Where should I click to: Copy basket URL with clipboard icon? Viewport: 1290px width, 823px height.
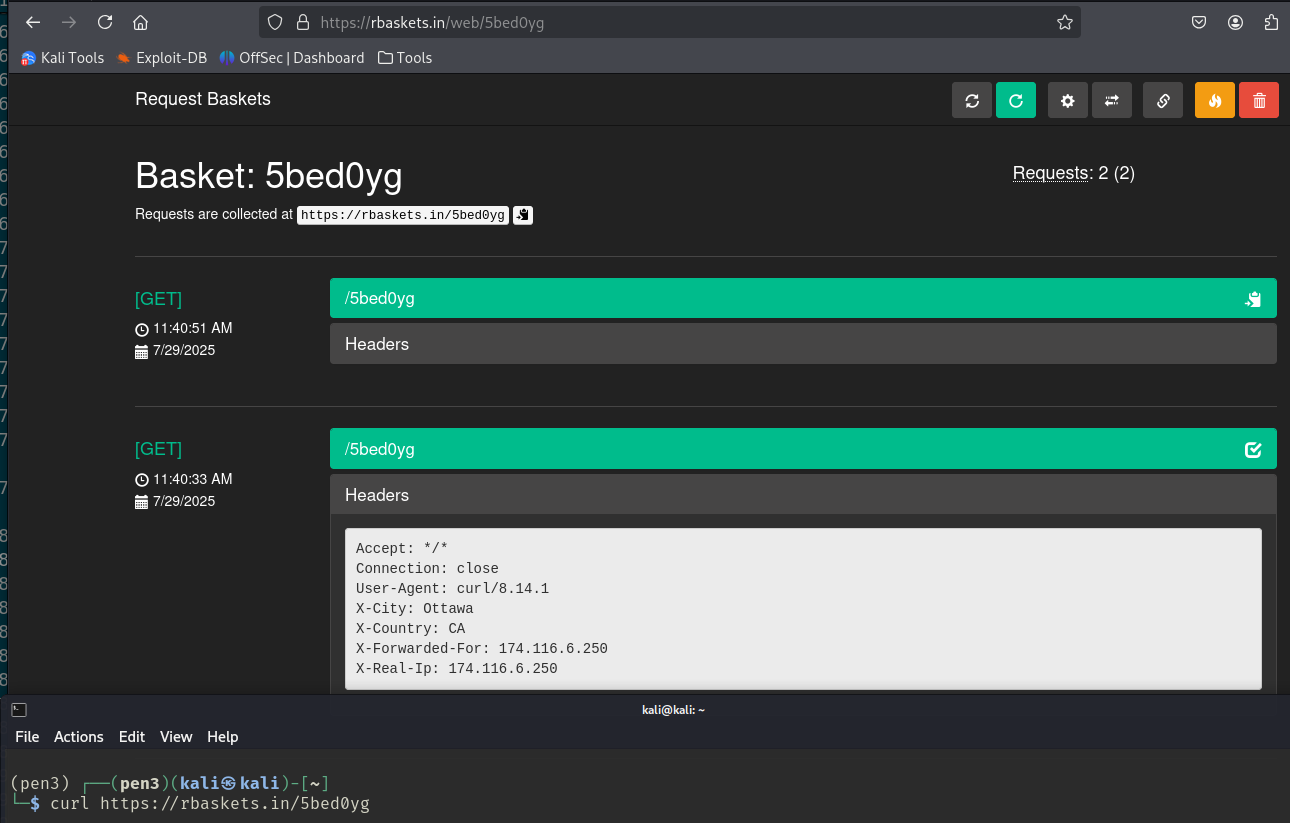click(522, 214)
